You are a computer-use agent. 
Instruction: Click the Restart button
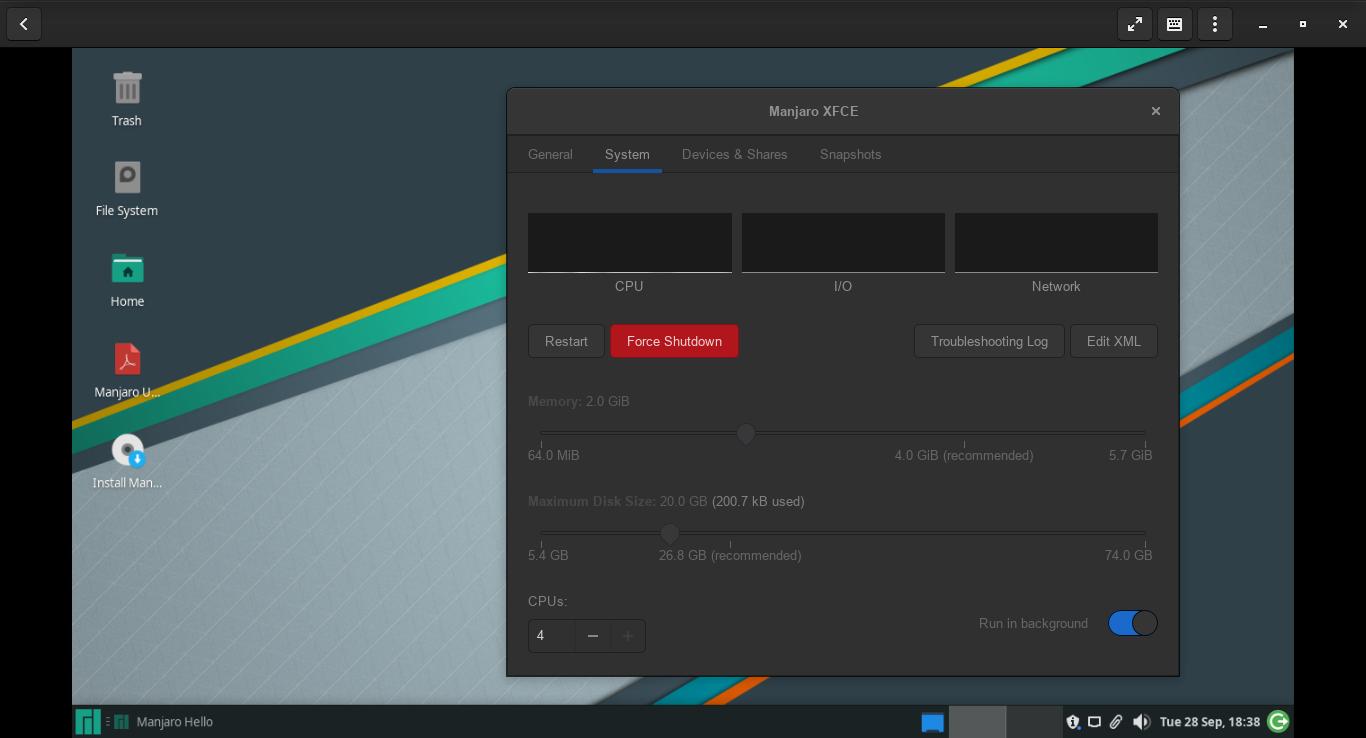(x=566, y=341)
